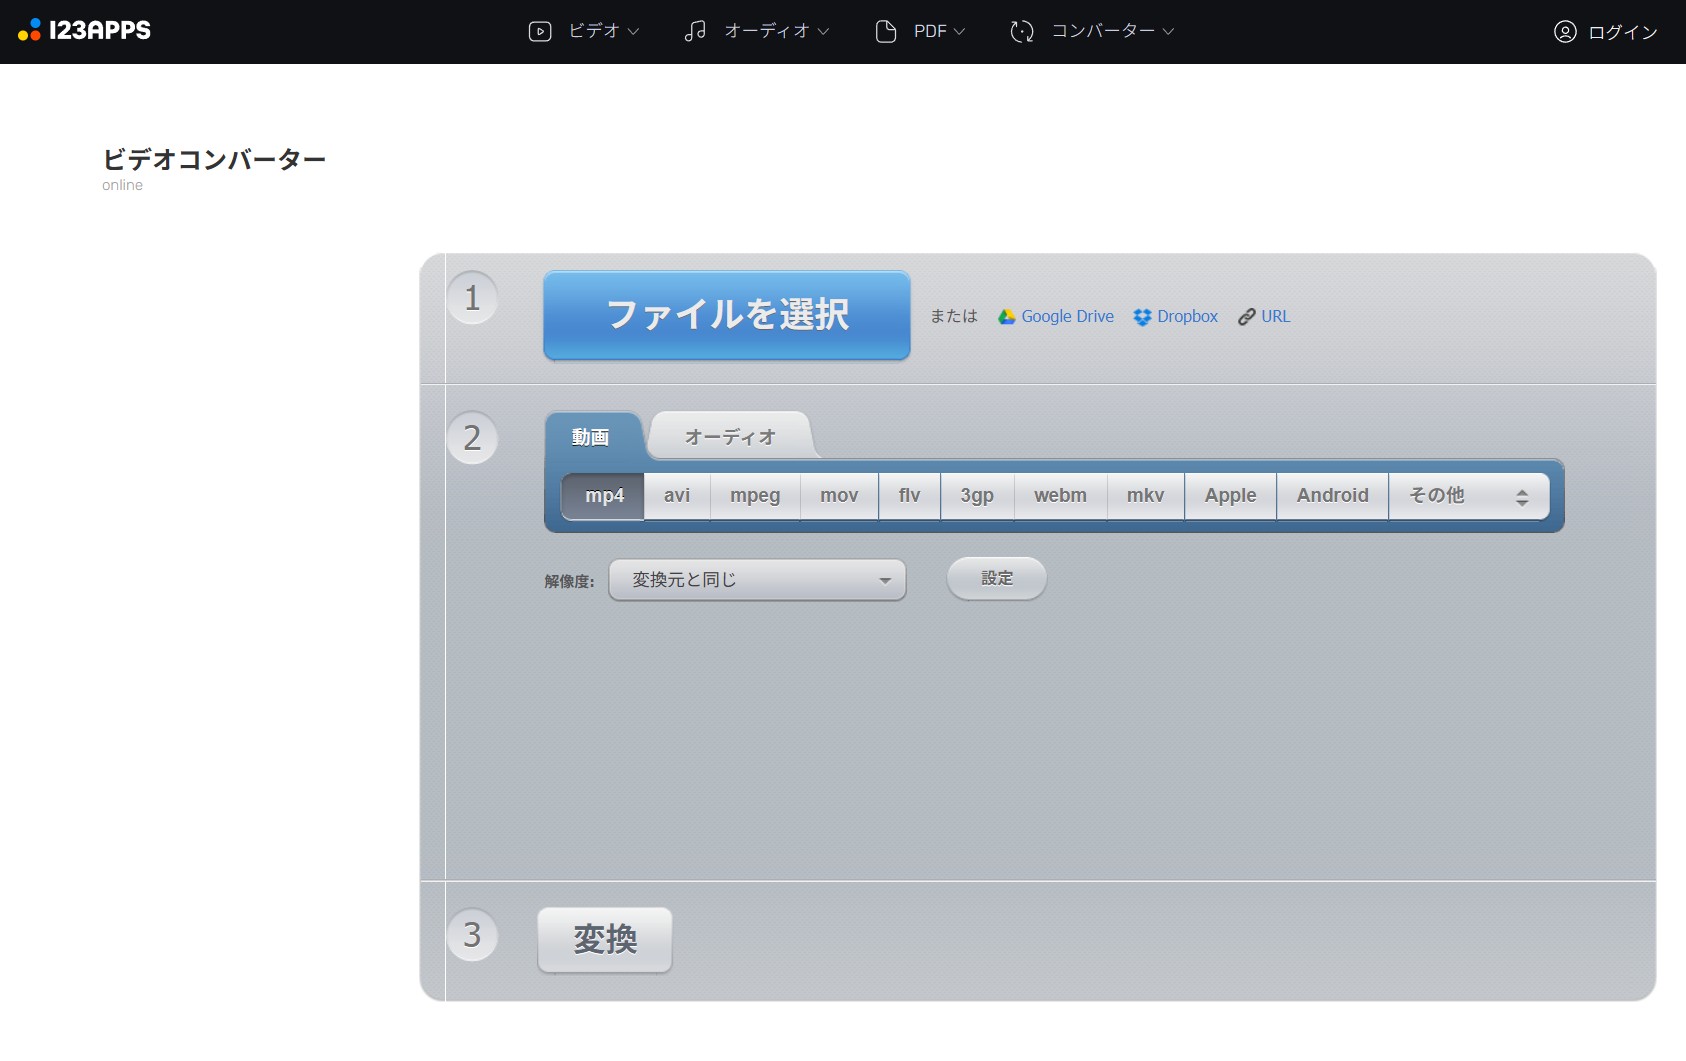Select the 動画 tab

point(591,437)
